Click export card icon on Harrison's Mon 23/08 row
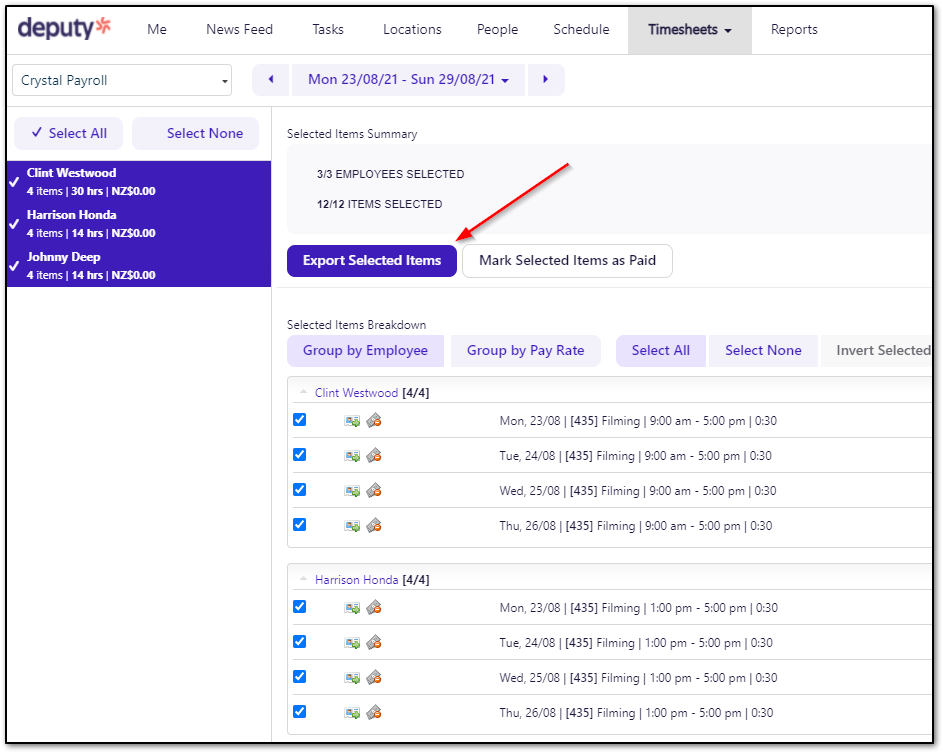This screenshot has height=753, width=943. [x=352, y=608]
